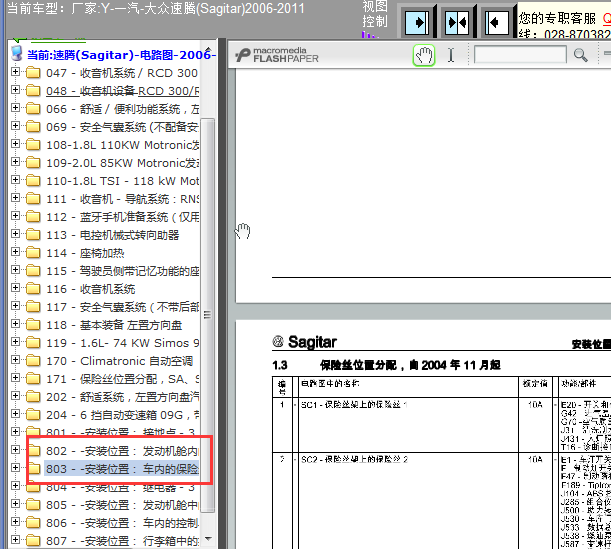
Task: Select the FlashPaper hand pan tool
Action: point(424,55)
